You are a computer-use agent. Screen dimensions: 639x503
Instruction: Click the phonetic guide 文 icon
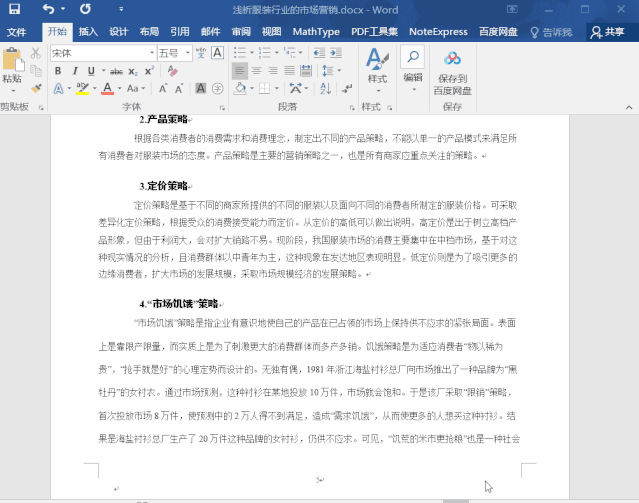coord(201,53)
